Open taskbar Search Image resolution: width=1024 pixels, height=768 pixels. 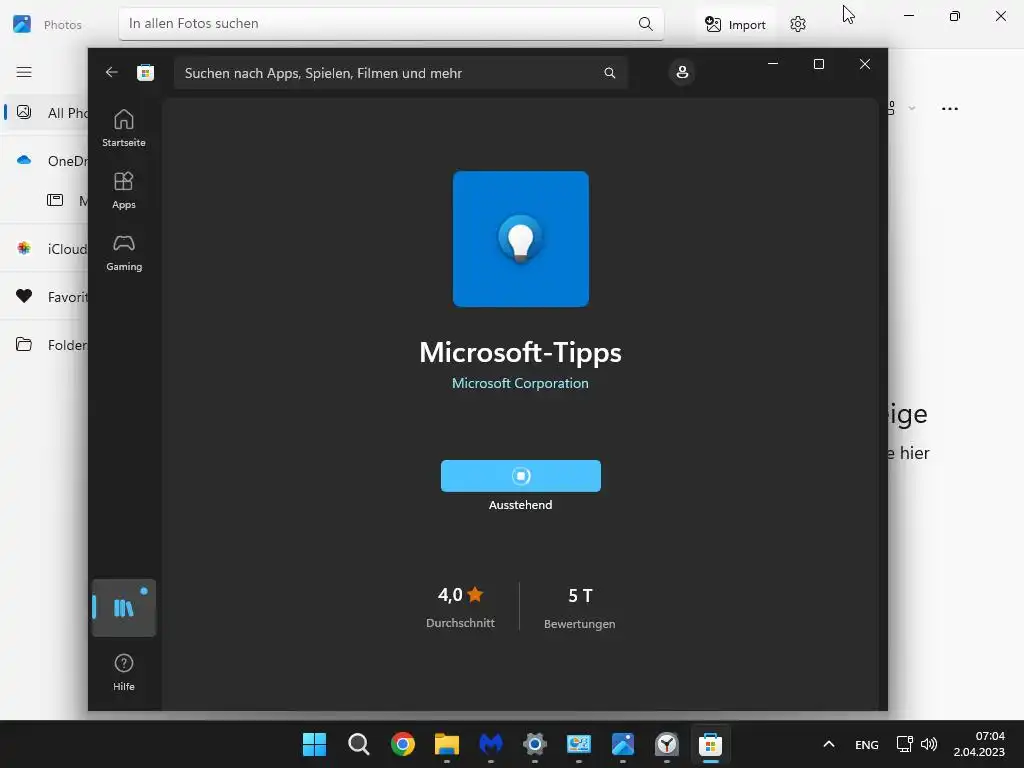click(359, 744)
